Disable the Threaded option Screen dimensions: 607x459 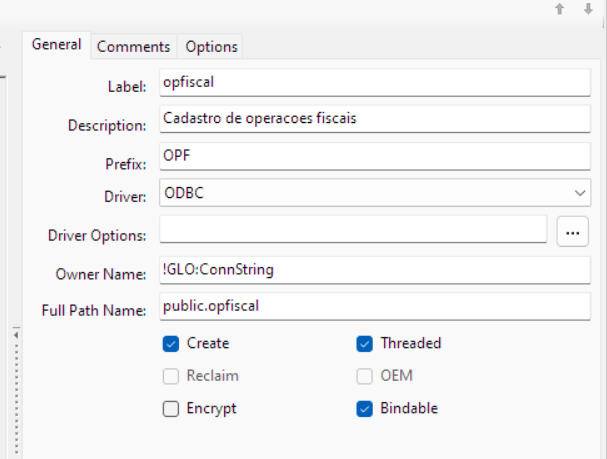tap(365, 343)
